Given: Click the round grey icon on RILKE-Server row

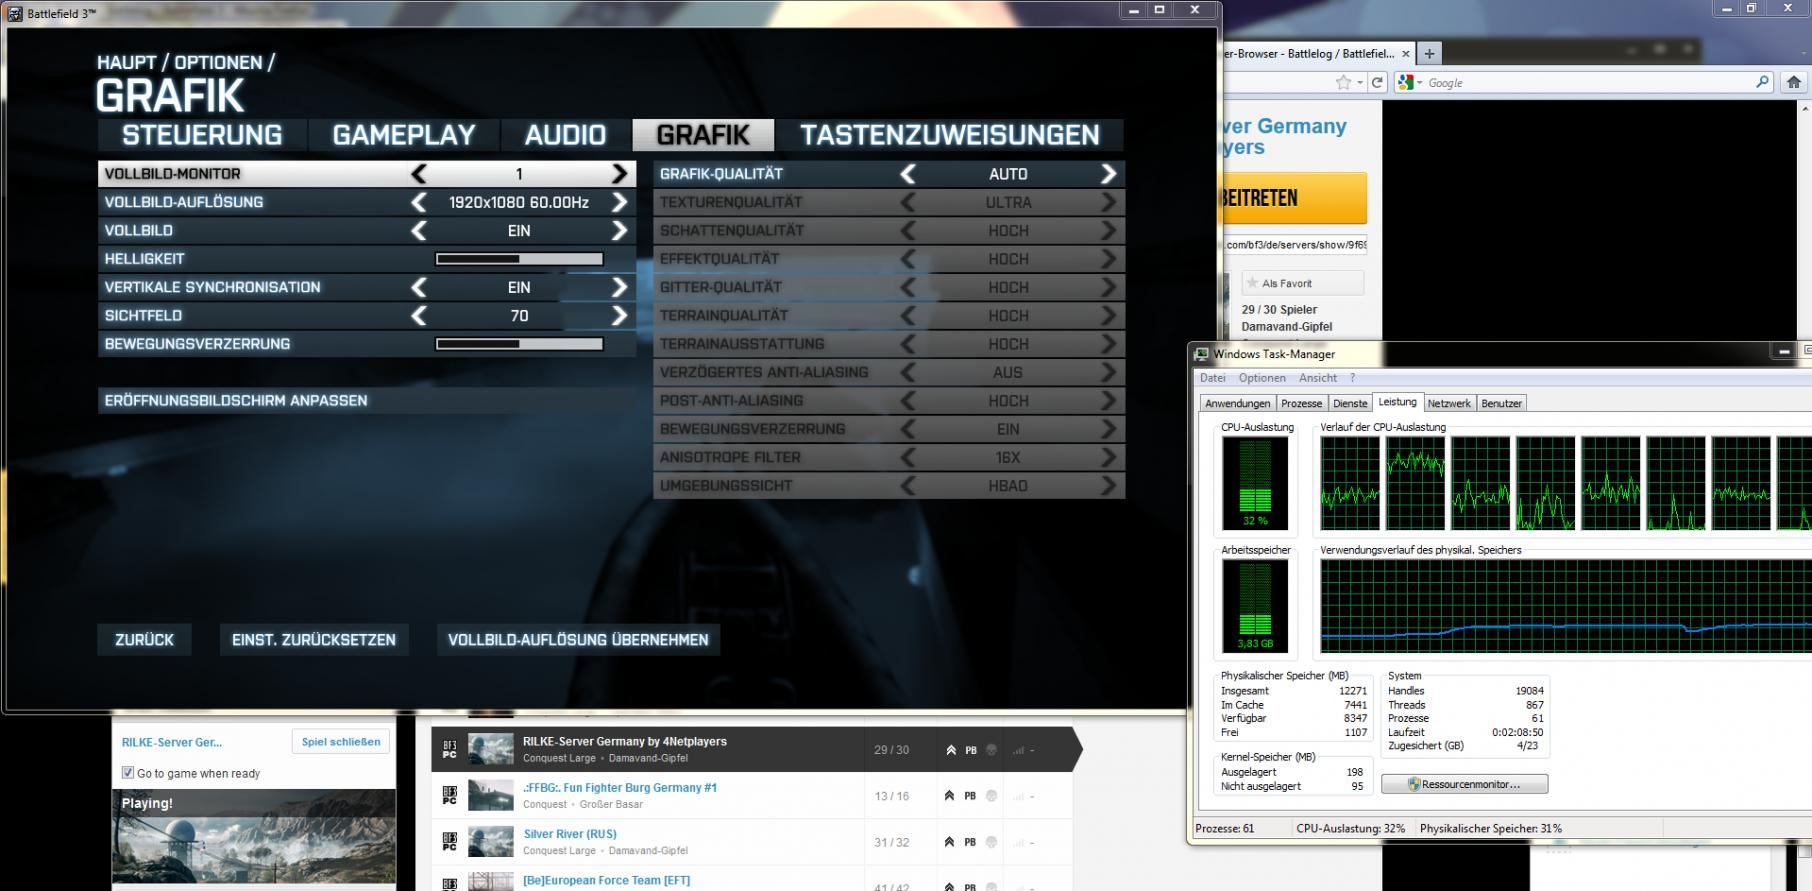Looking at the screenshot, I should point(991,750).
